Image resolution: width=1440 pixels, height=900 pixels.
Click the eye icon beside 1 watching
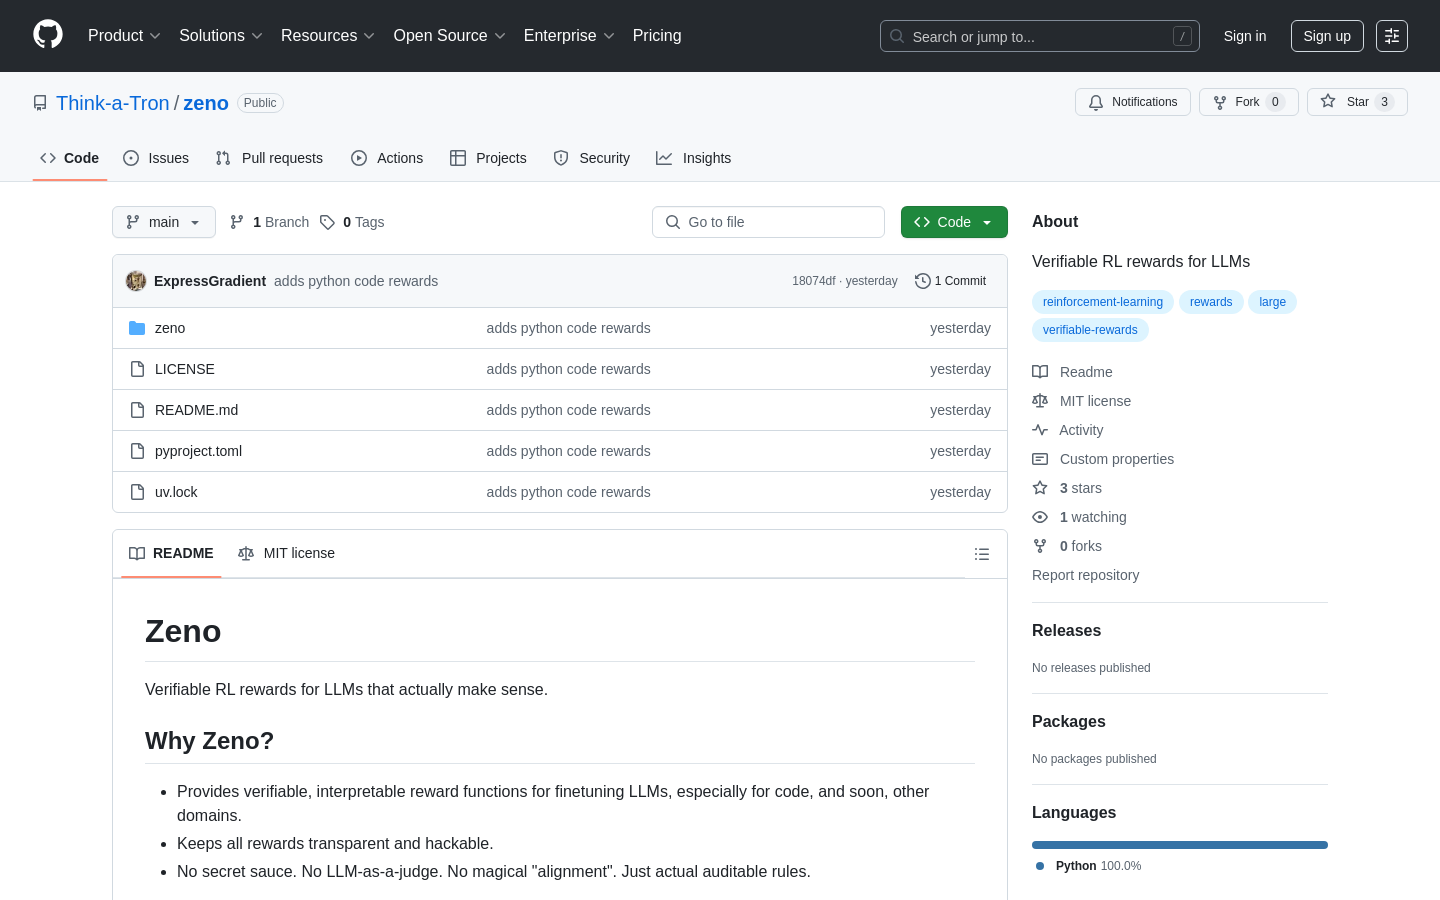[1040, 517]
